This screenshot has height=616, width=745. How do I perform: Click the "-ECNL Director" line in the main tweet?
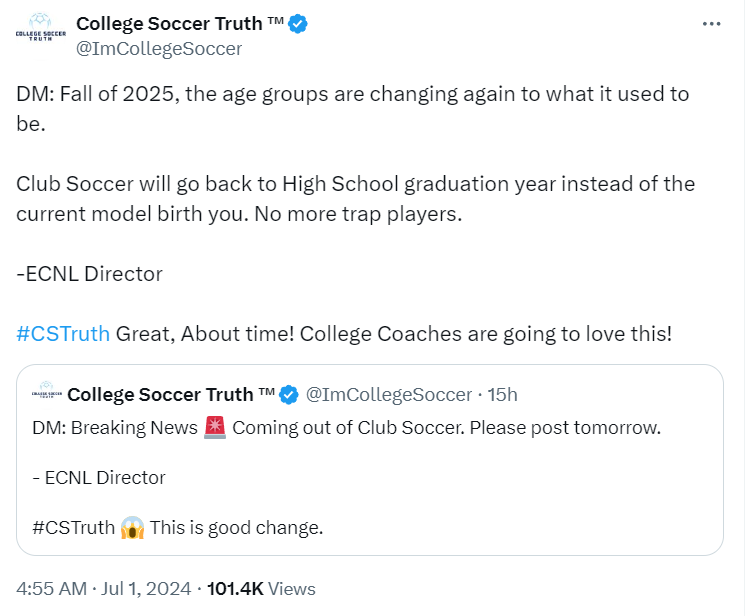89,273
